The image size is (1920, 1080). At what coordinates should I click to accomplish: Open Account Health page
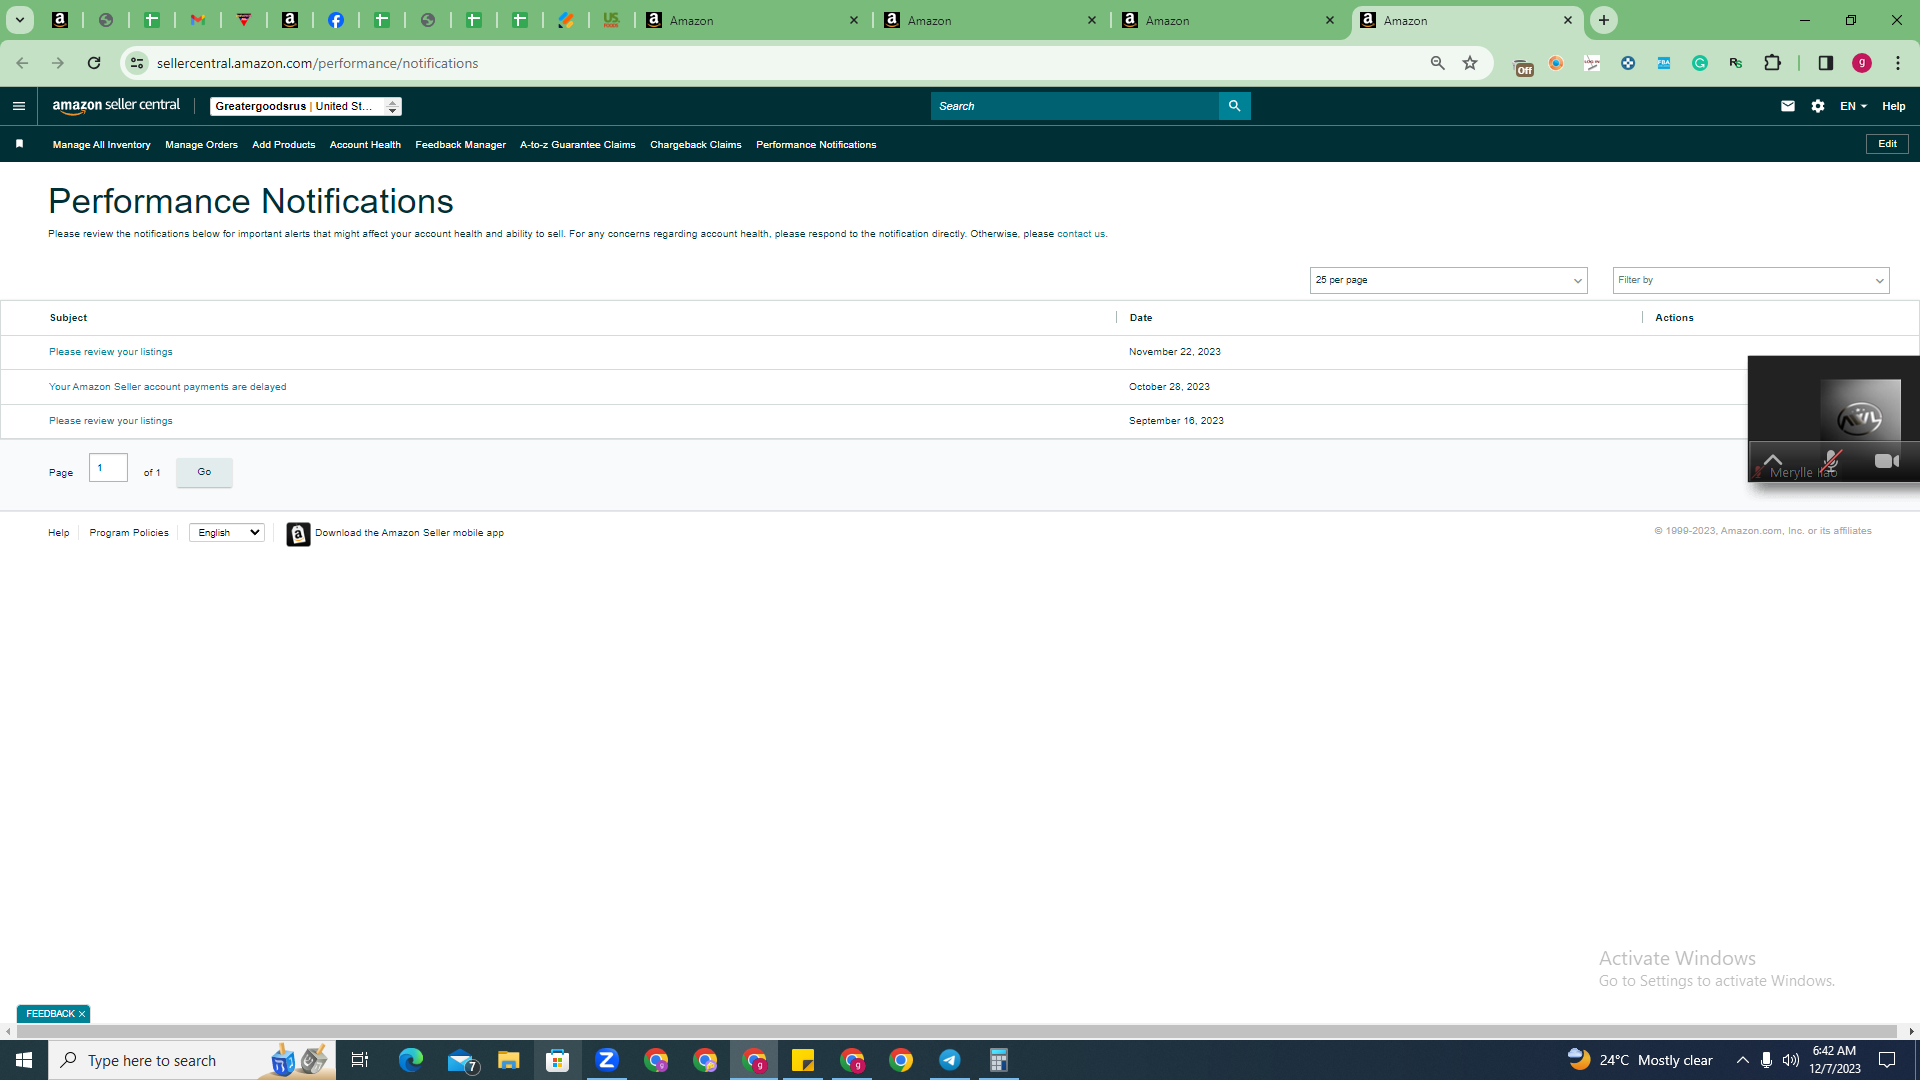click(x=365, y=145)
